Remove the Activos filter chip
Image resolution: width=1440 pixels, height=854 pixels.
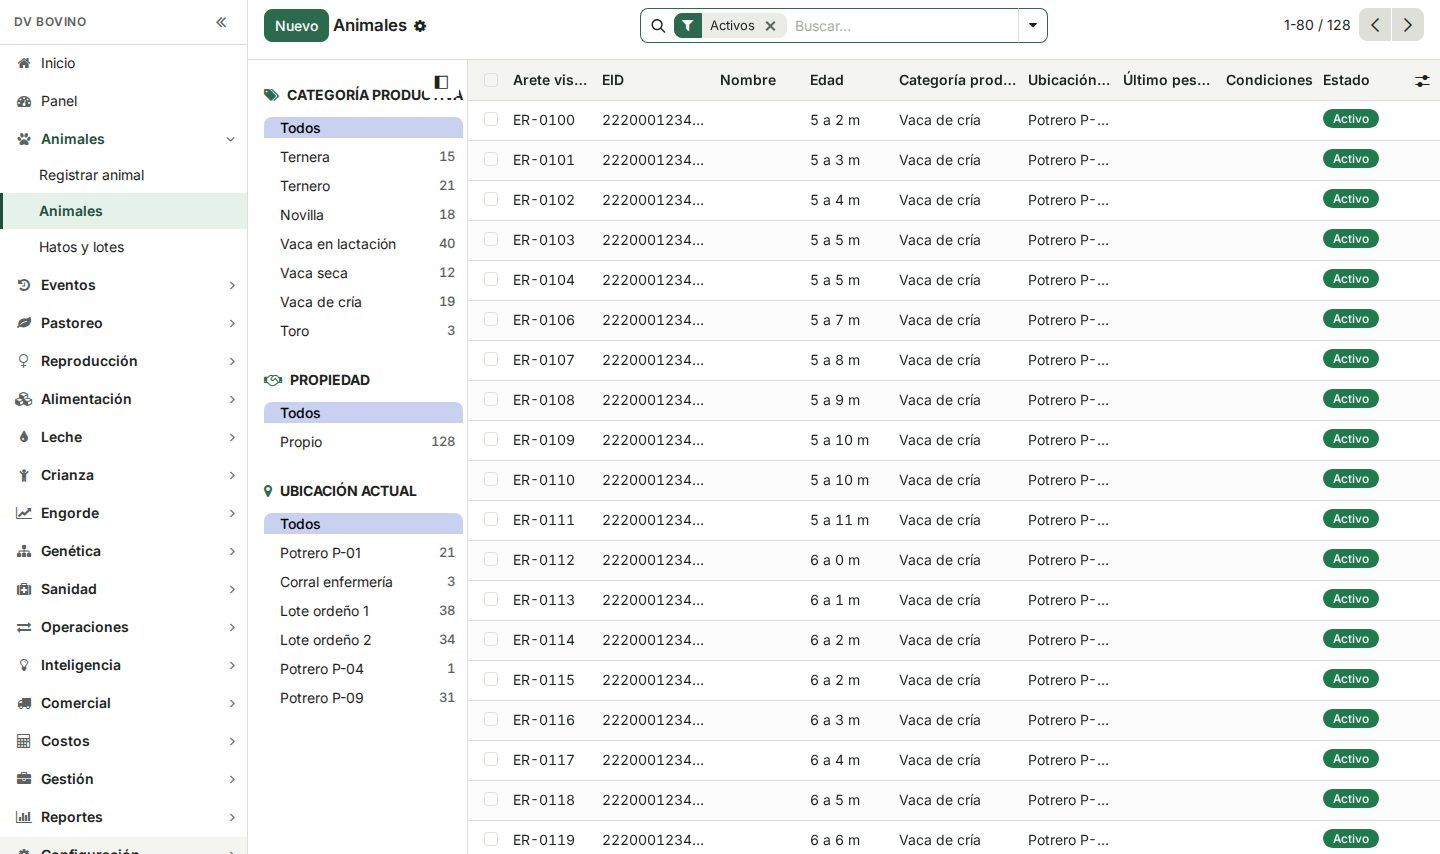click(x=770, y=26)
